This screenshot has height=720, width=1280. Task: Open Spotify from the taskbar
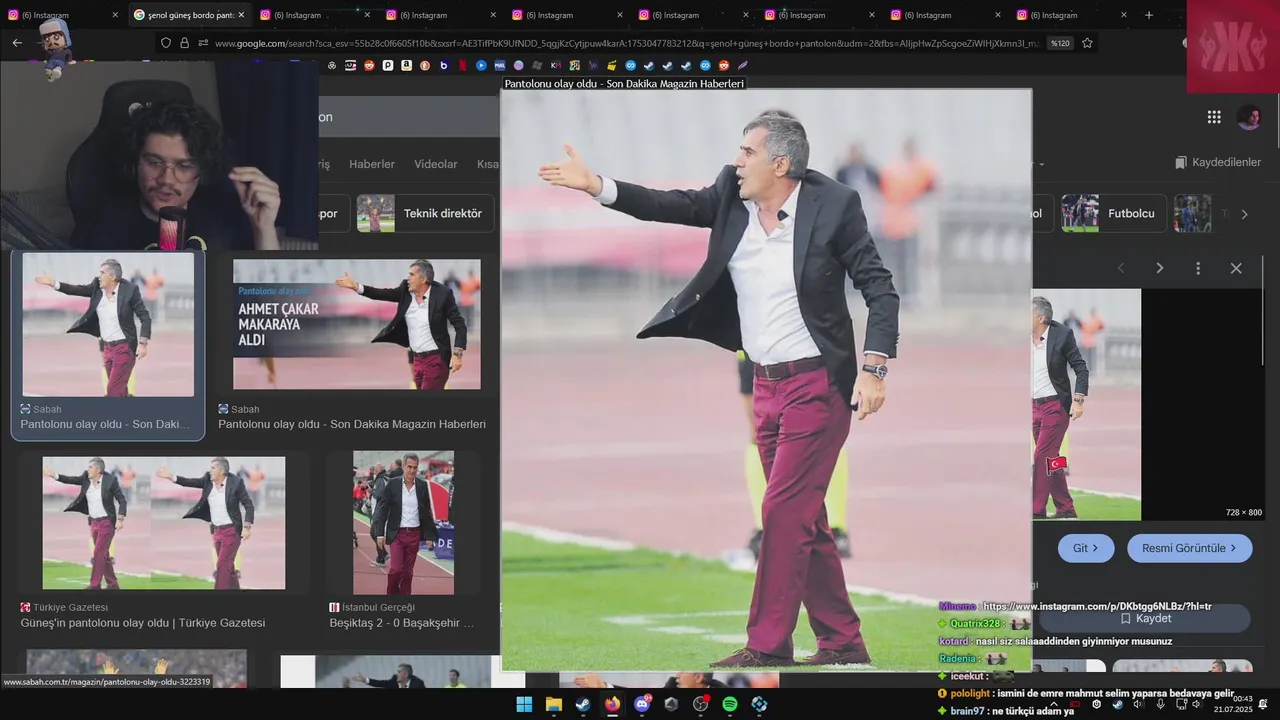click(730, 704)
